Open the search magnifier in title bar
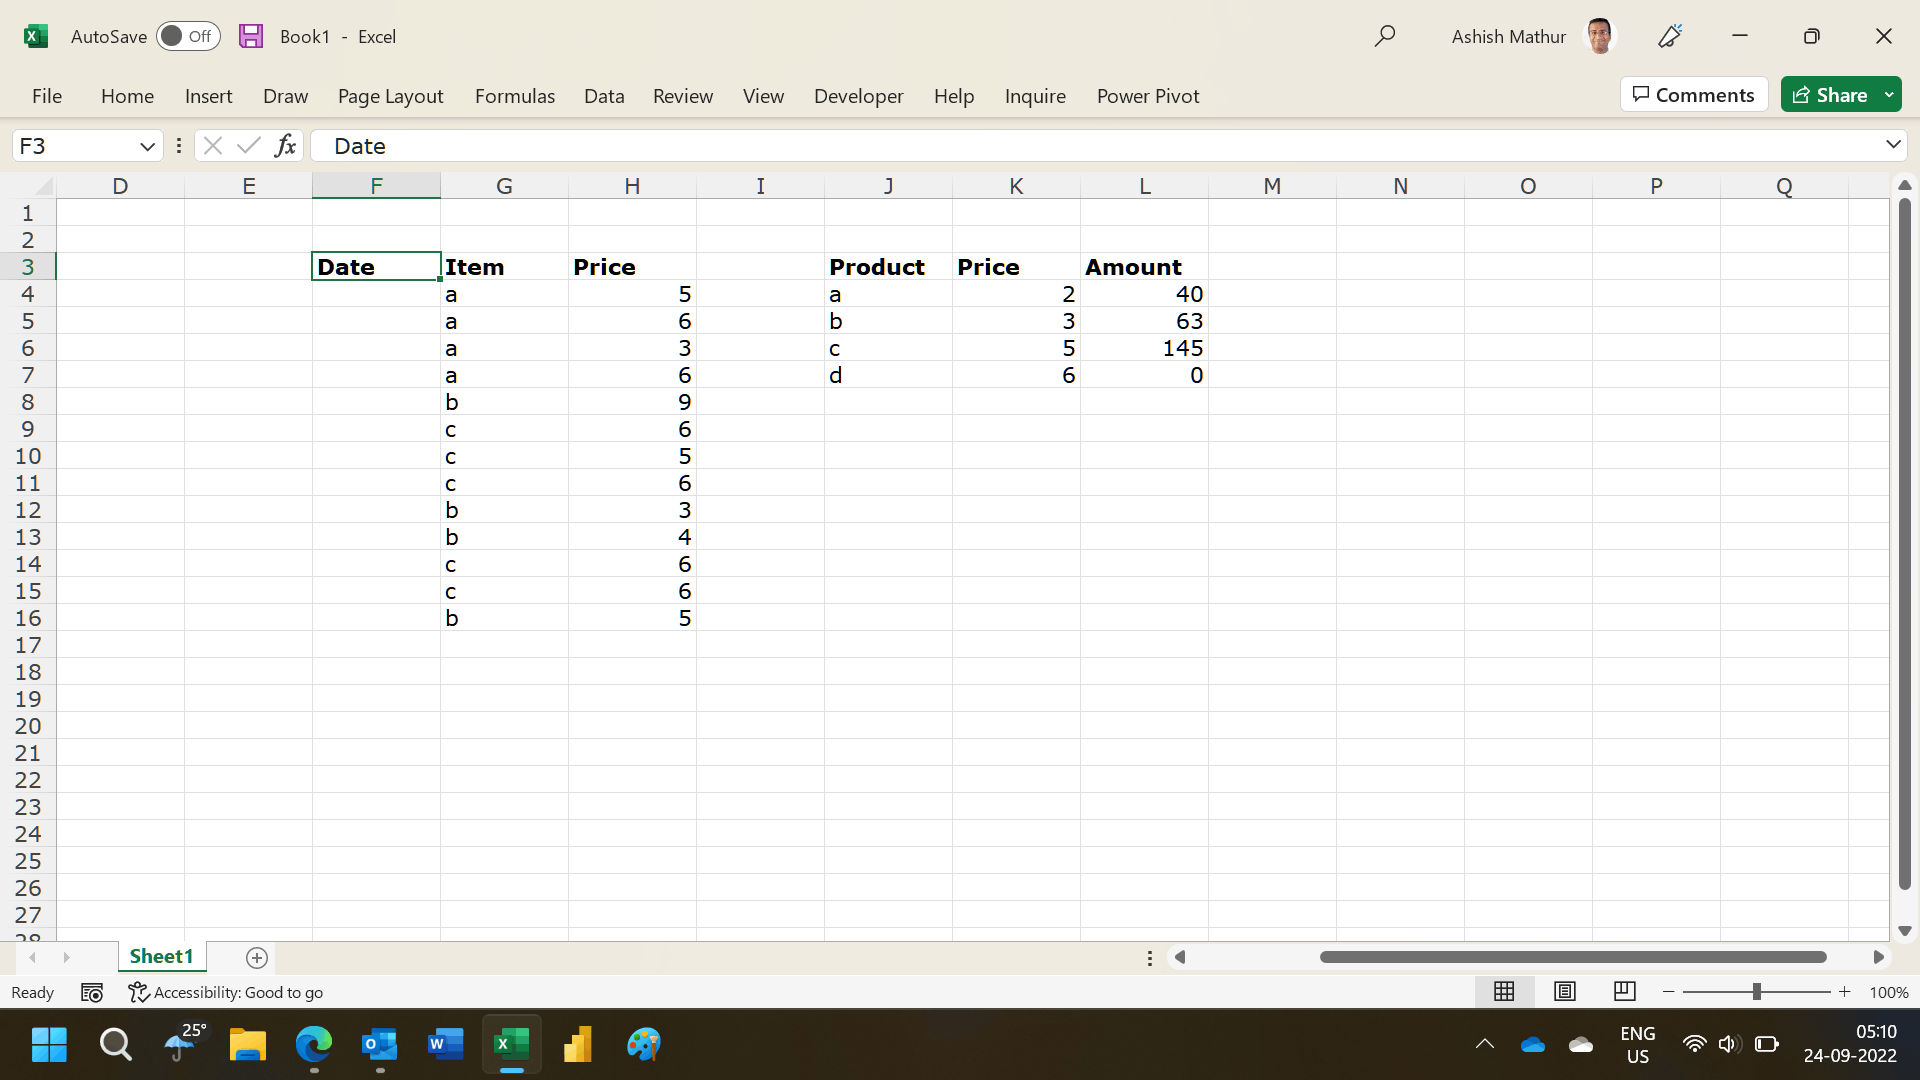 [x=1385, y=36]
